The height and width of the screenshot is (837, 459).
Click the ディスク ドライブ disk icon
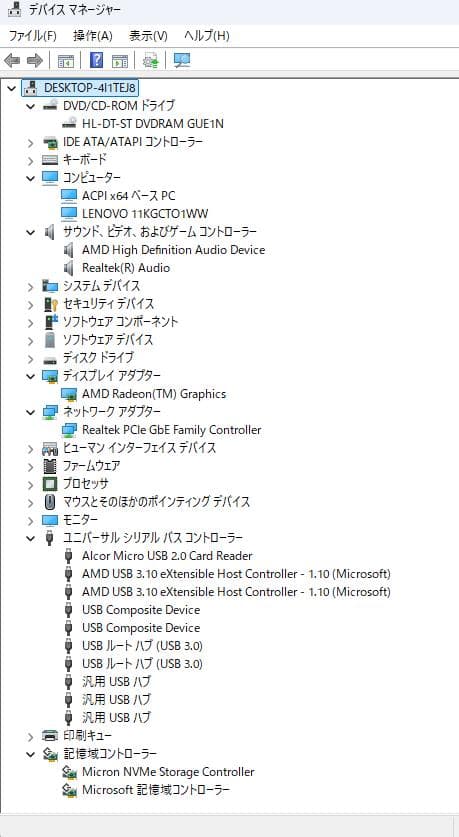click(50, 359)
